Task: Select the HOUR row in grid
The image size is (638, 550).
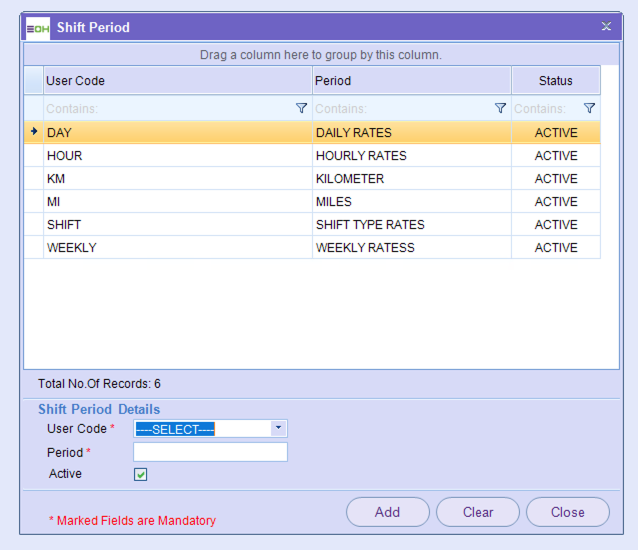Action: point(177,156)
